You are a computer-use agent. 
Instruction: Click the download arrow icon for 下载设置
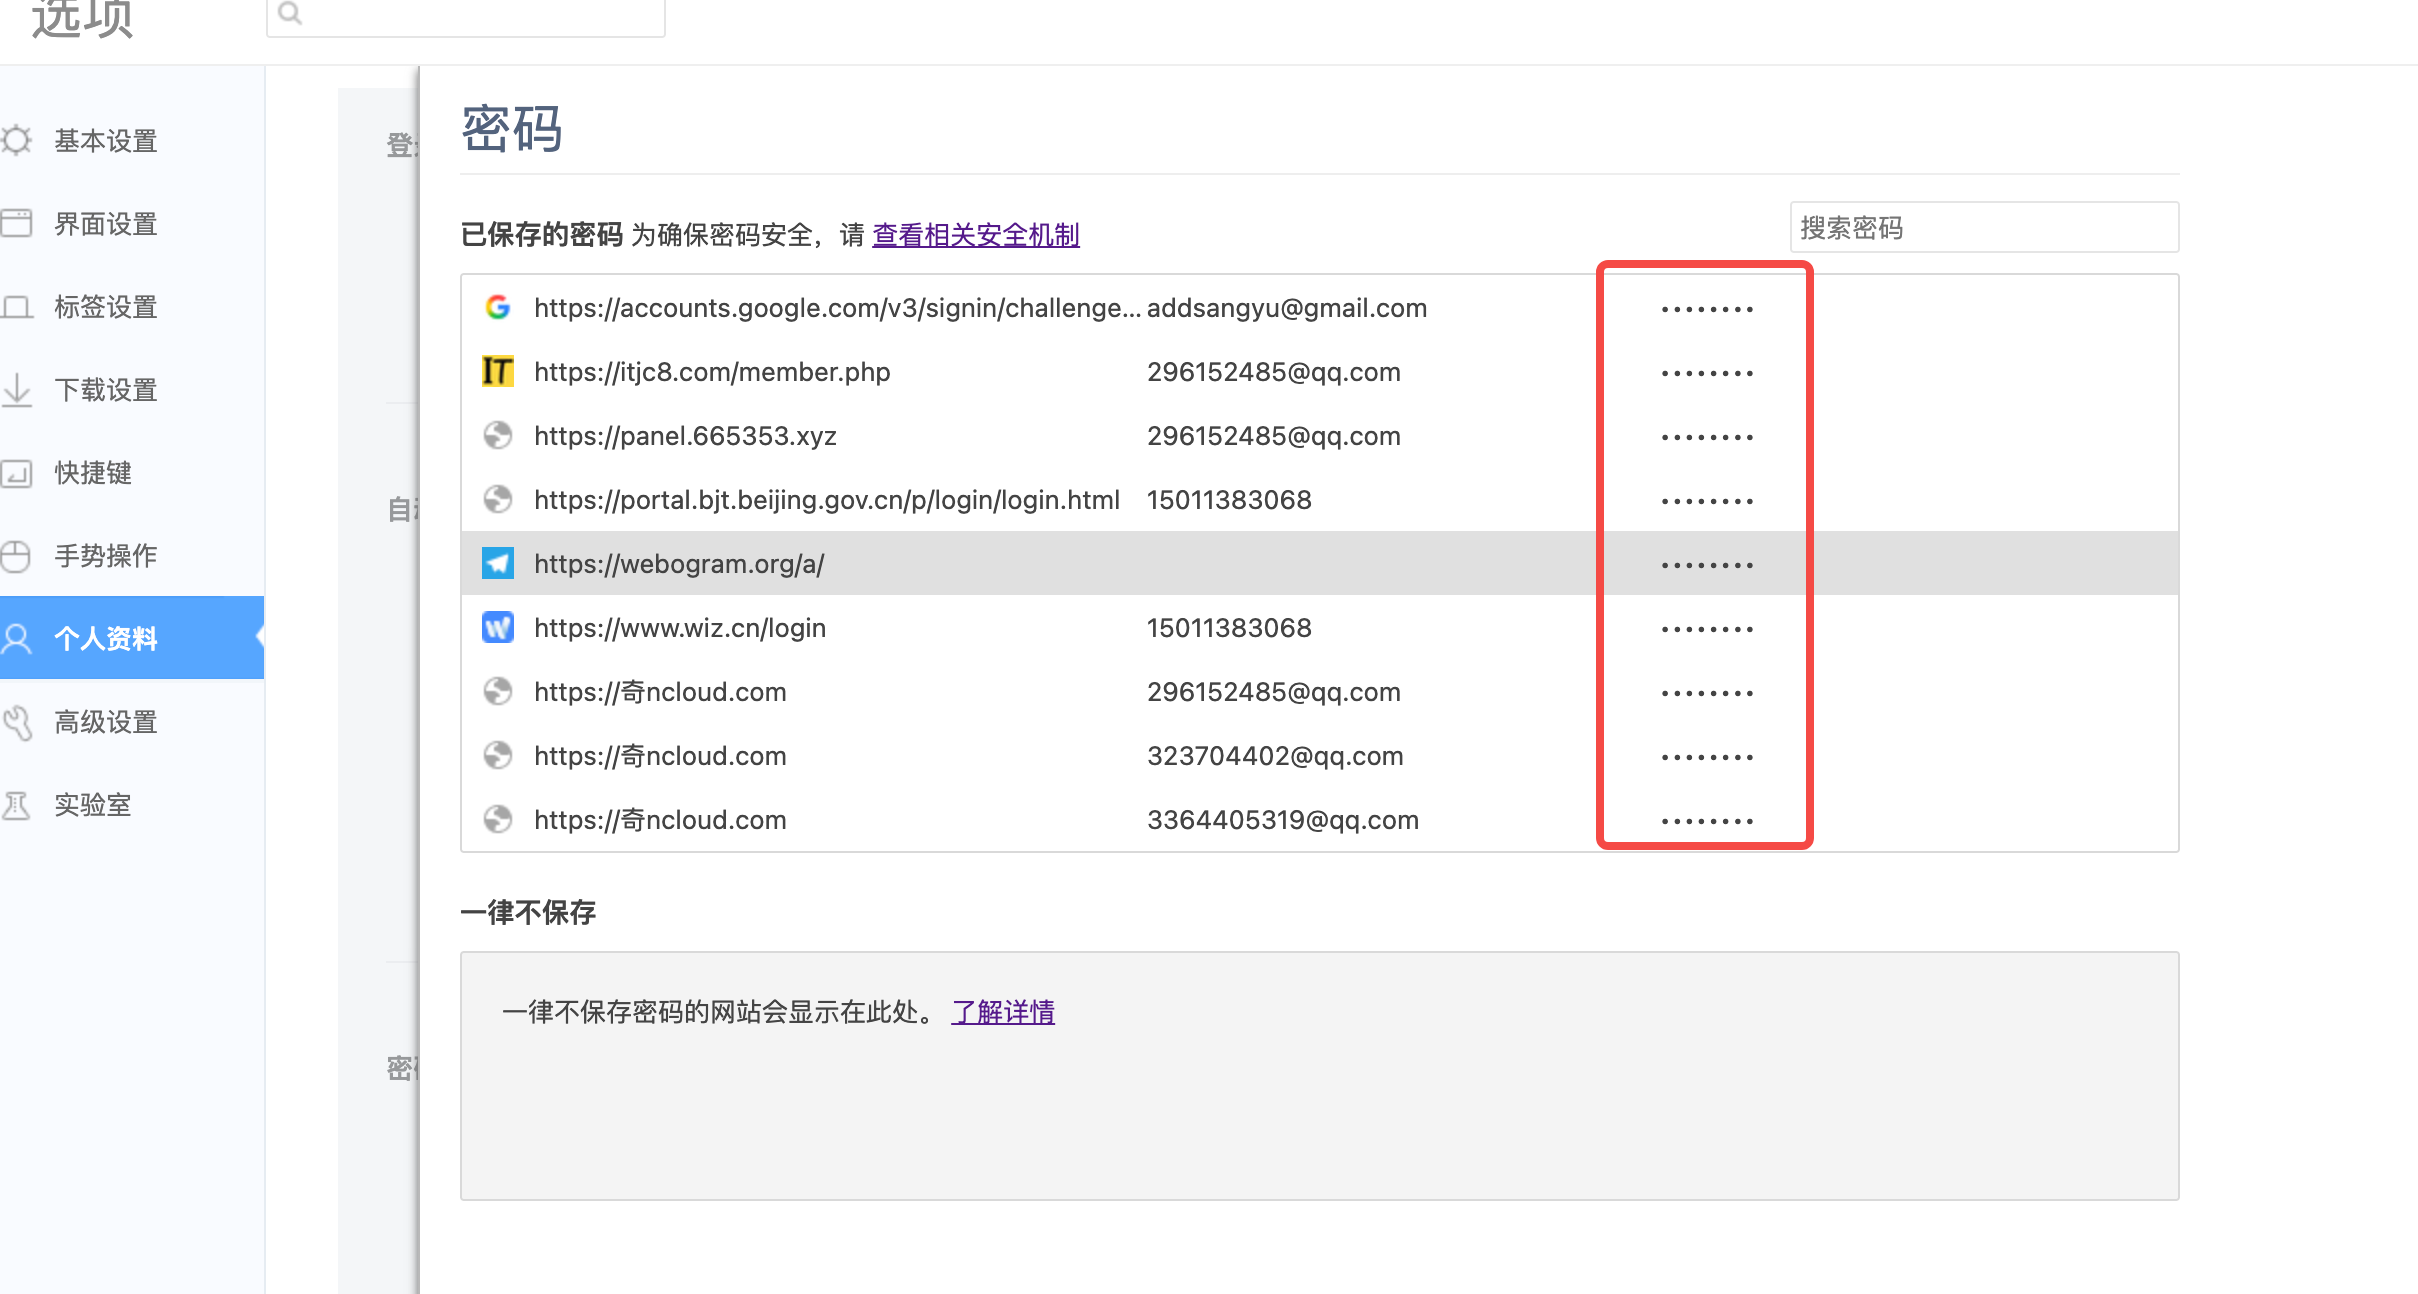click(x=16, y=389)
